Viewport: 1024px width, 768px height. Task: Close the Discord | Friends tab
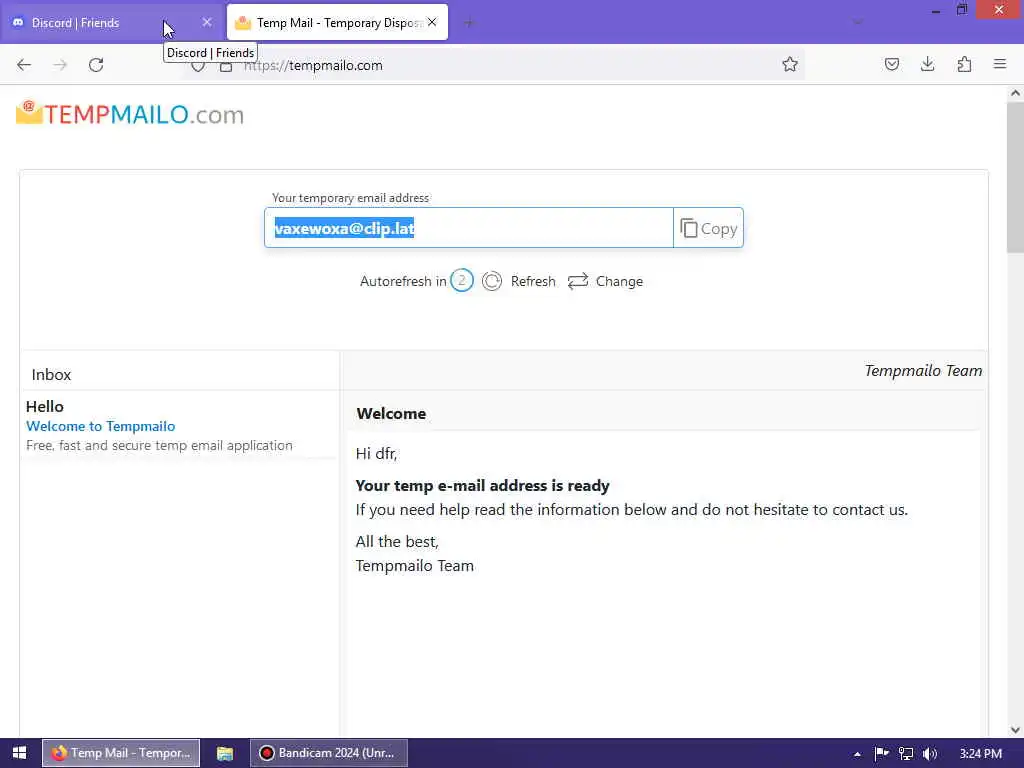207,23
